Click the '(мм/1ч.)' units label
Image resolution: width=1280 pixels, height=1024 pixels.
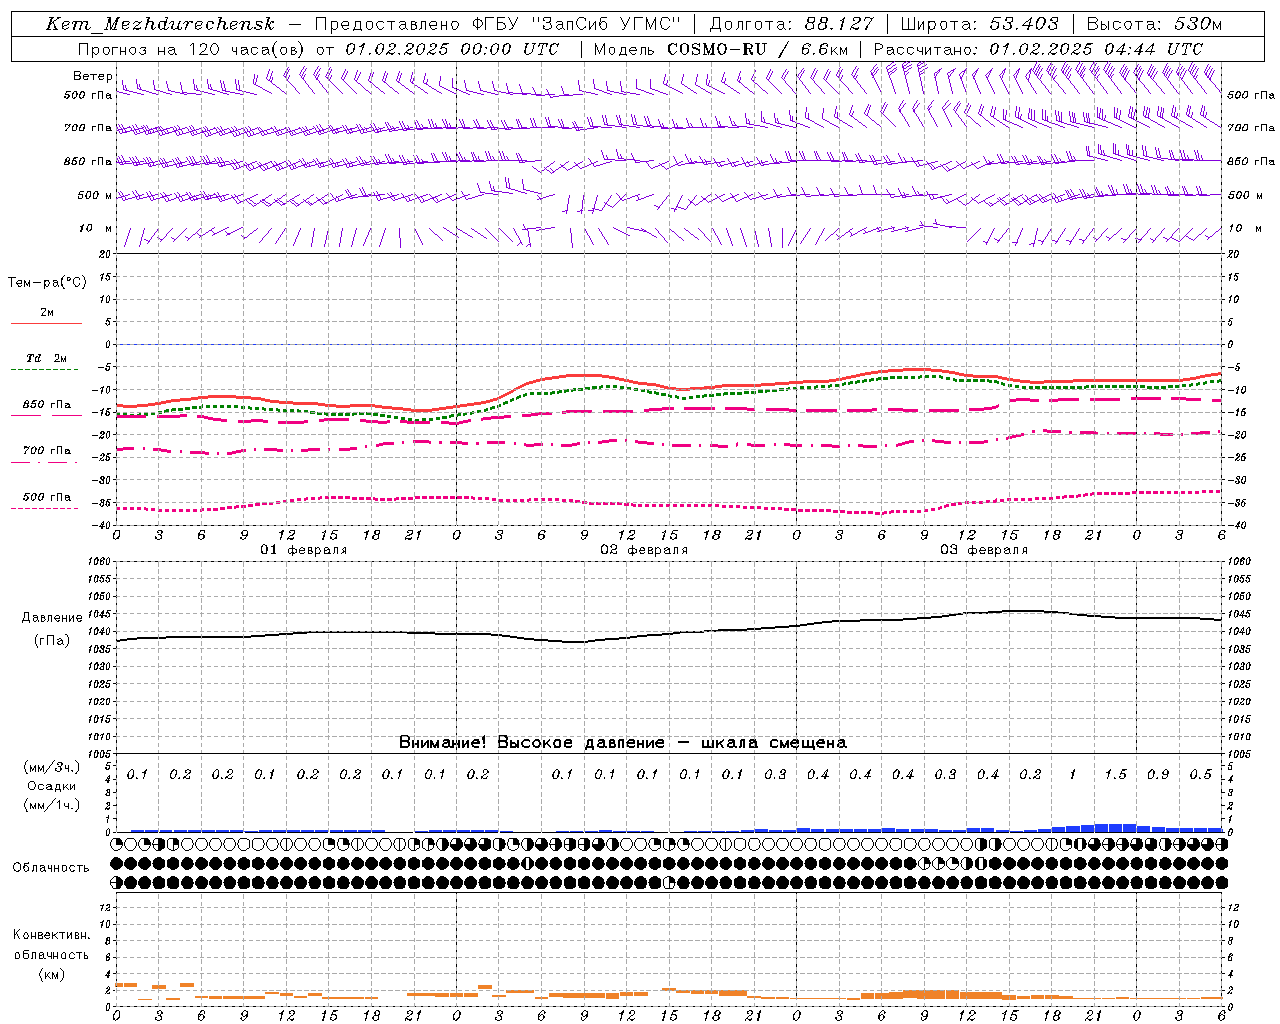pyautogui.click(x=51, y=805)
